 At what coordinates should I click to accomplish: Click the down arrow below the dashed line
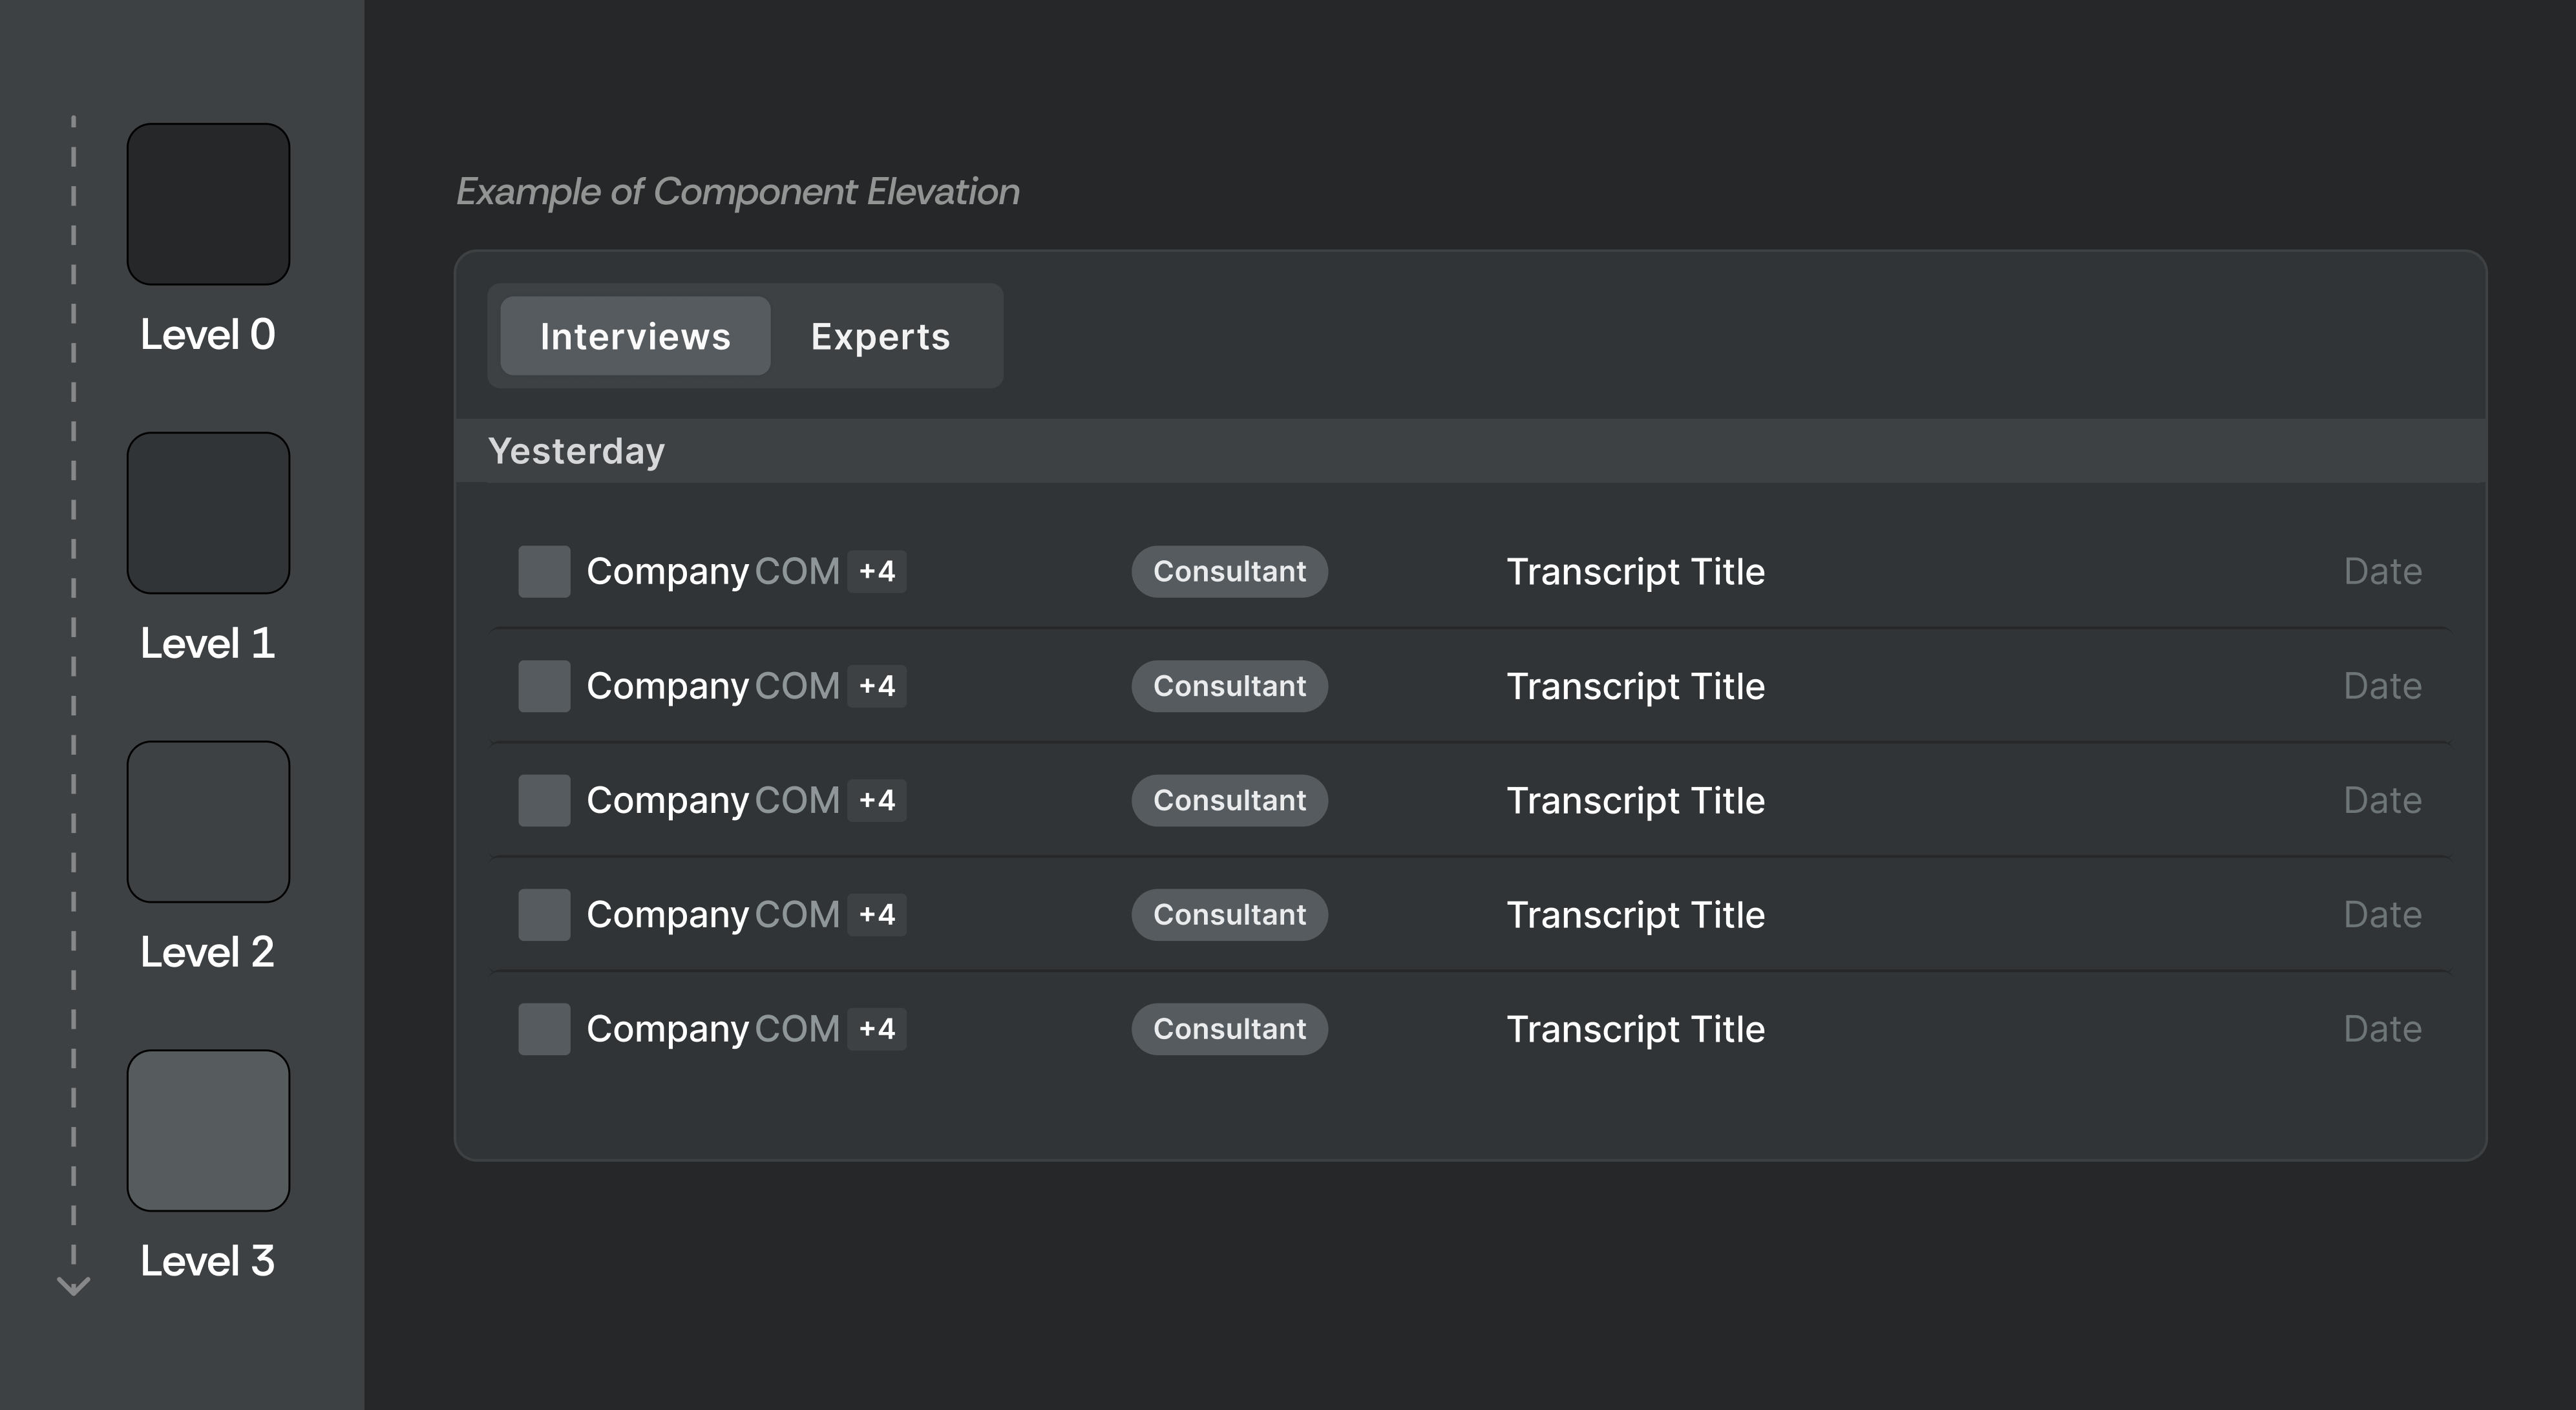point(73,1285)
